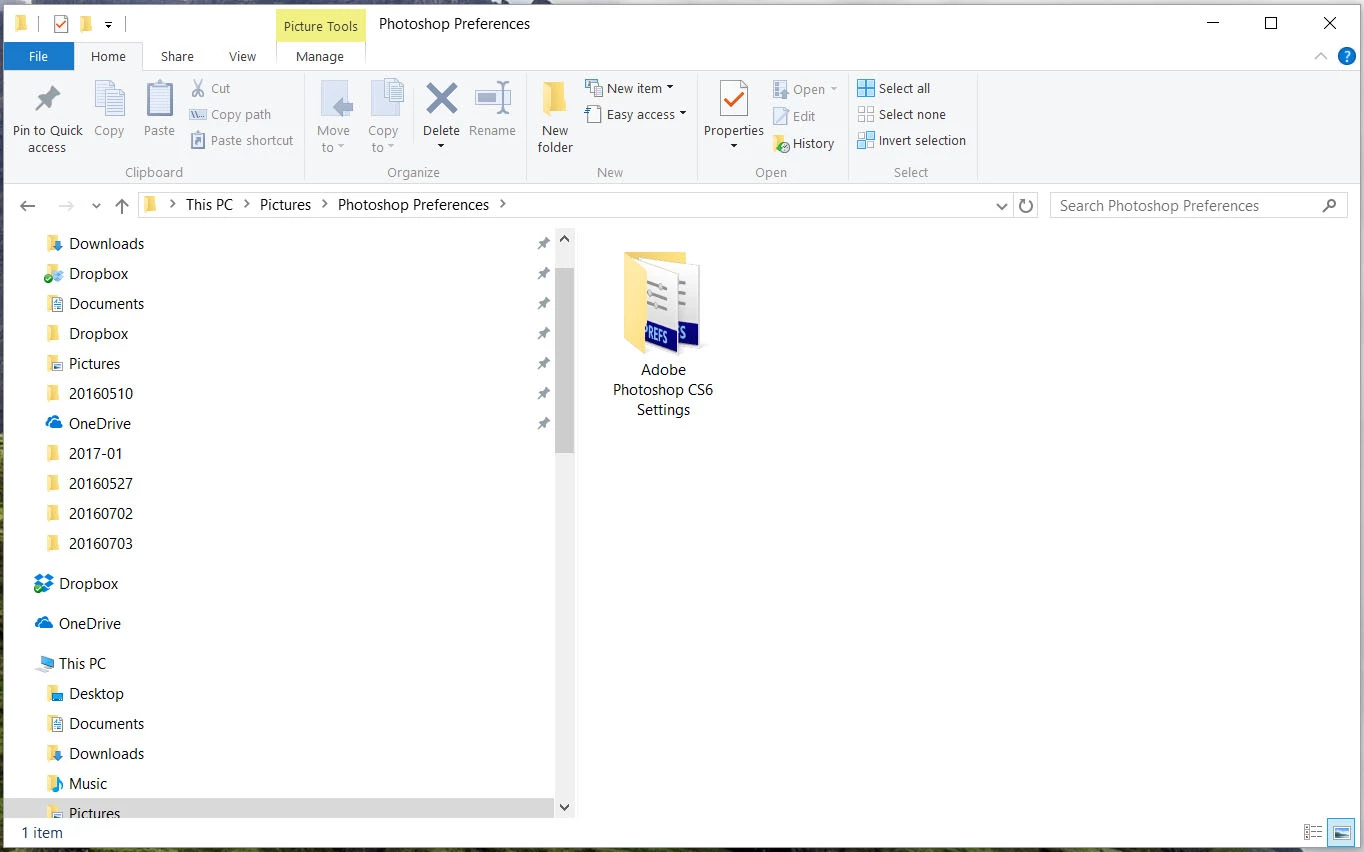Choose Paste shortcut in ribbon

(x=241, y=140)
